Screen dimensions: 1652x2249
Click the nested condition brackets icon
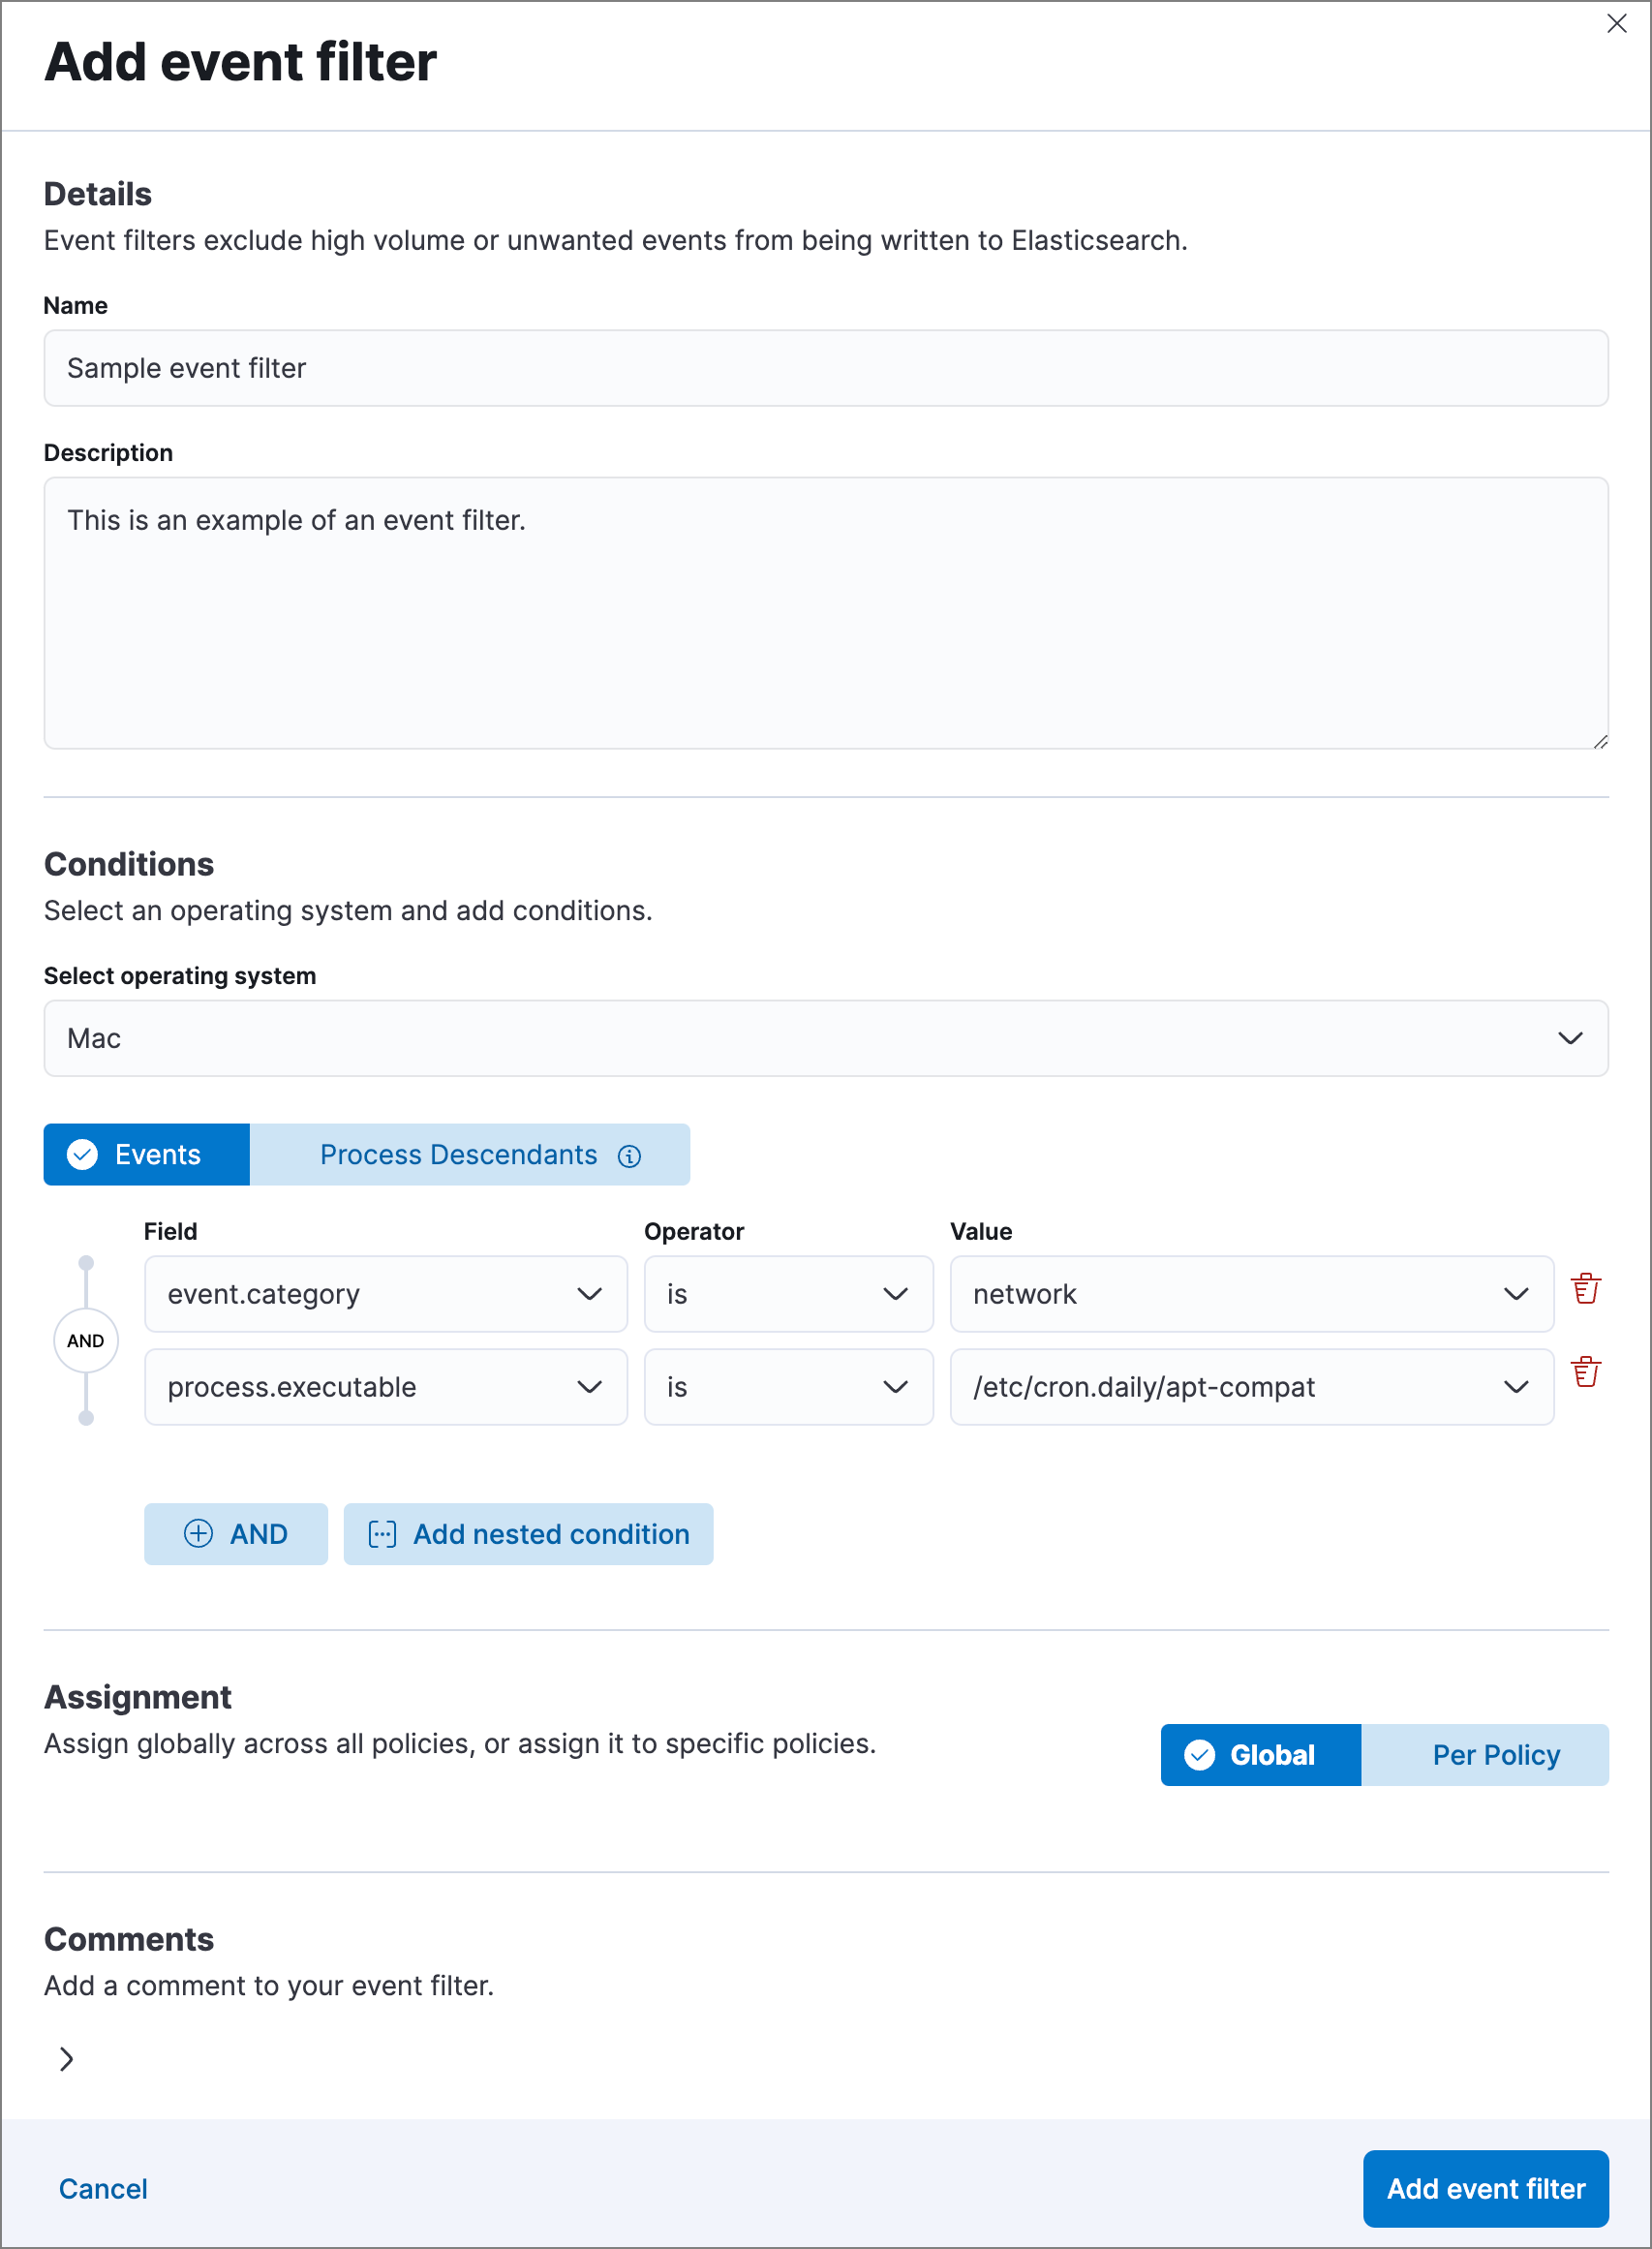384,1534
